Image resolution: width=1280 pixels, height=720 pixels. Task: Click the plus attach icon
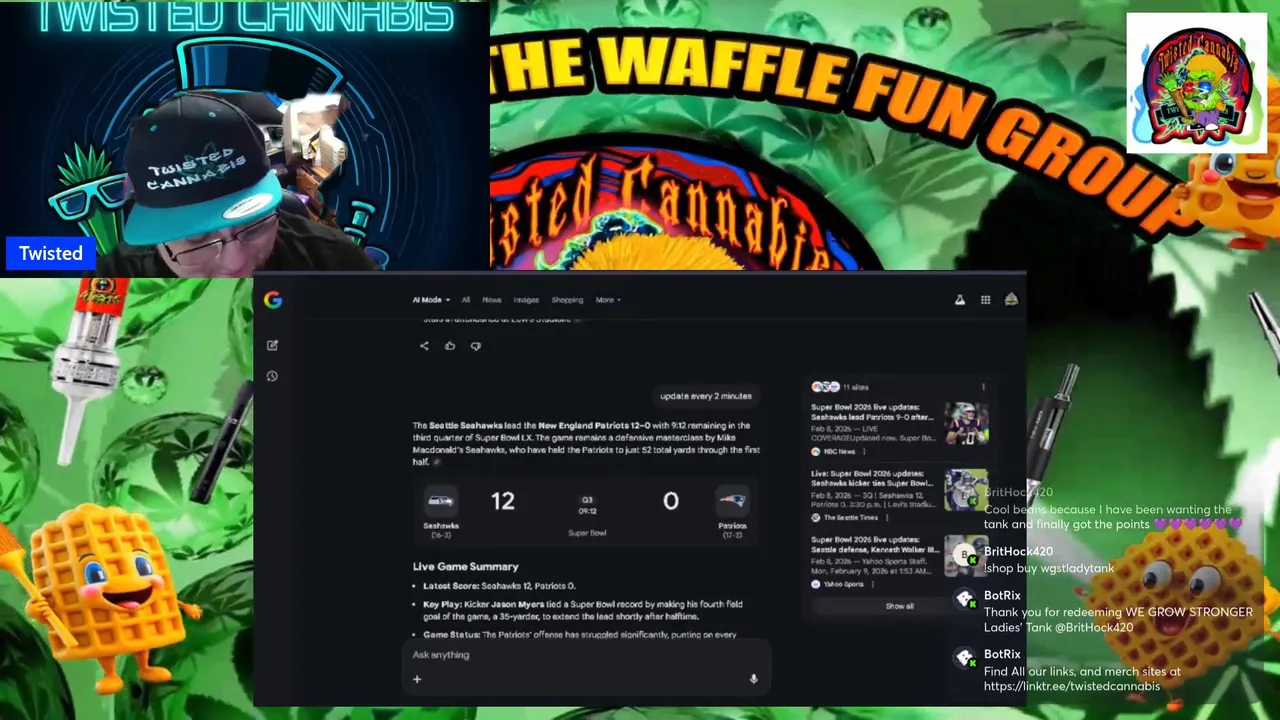pos(417,679)
